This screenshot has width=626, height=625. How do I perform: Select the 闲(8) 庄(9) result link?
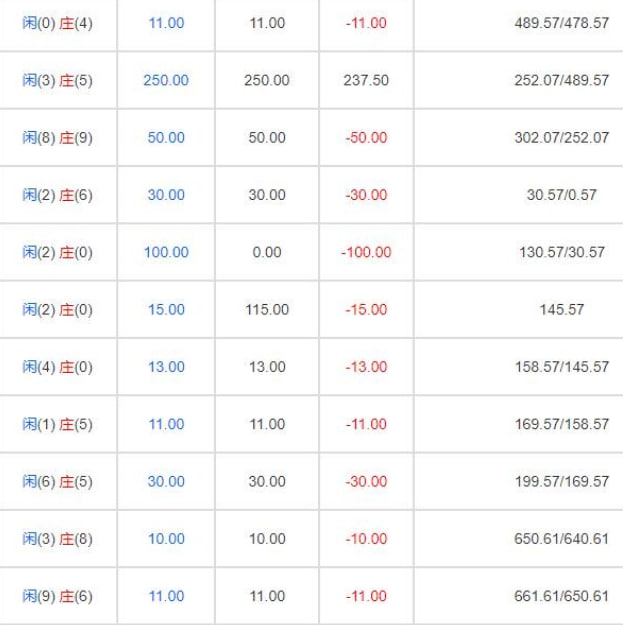point(57,138)
